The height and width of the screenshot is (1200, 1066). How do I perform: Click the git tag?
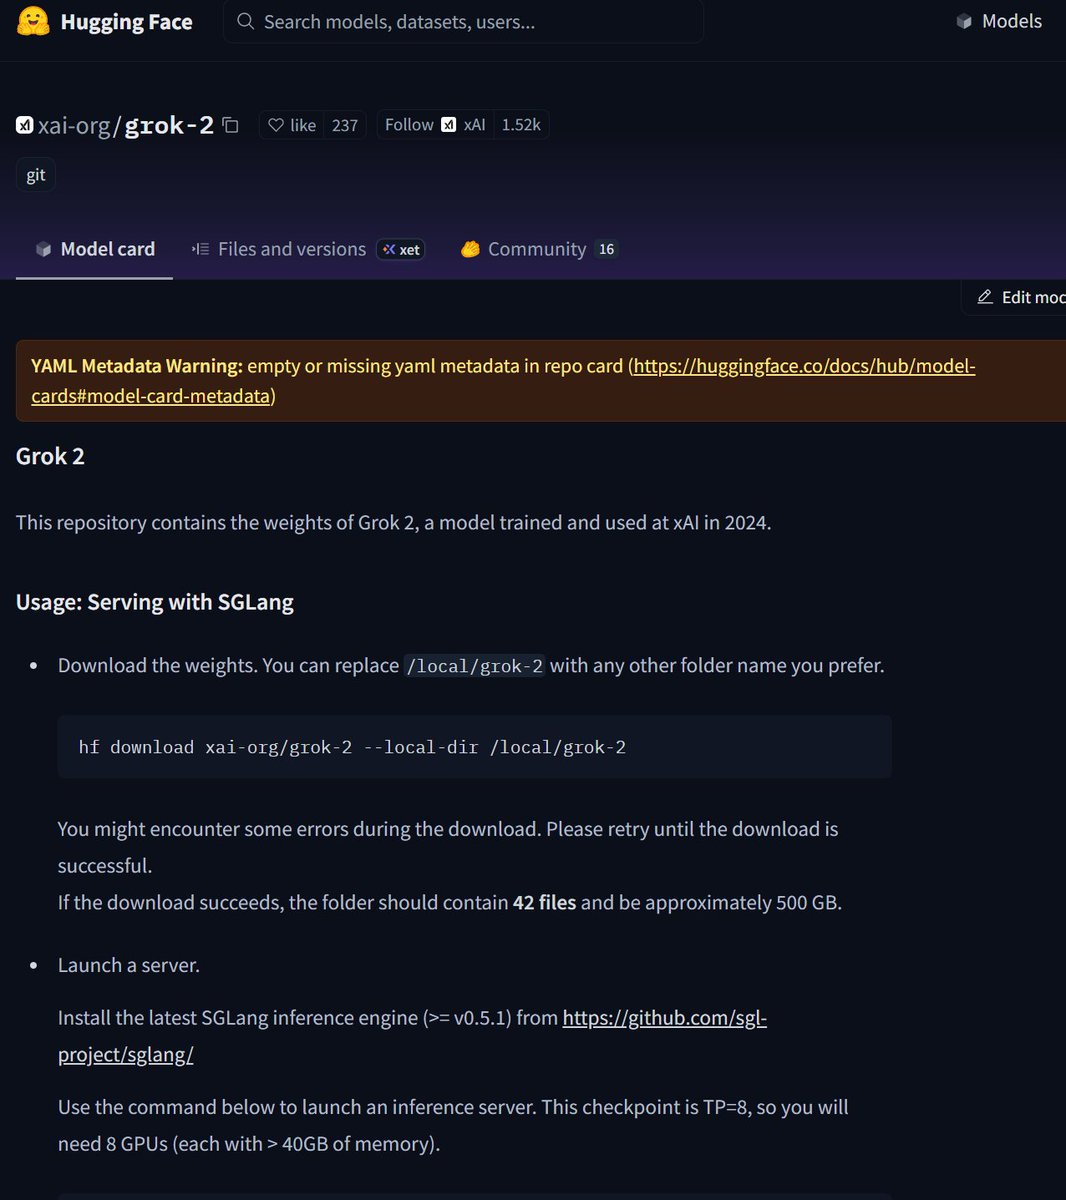click(x=36, y=175)
